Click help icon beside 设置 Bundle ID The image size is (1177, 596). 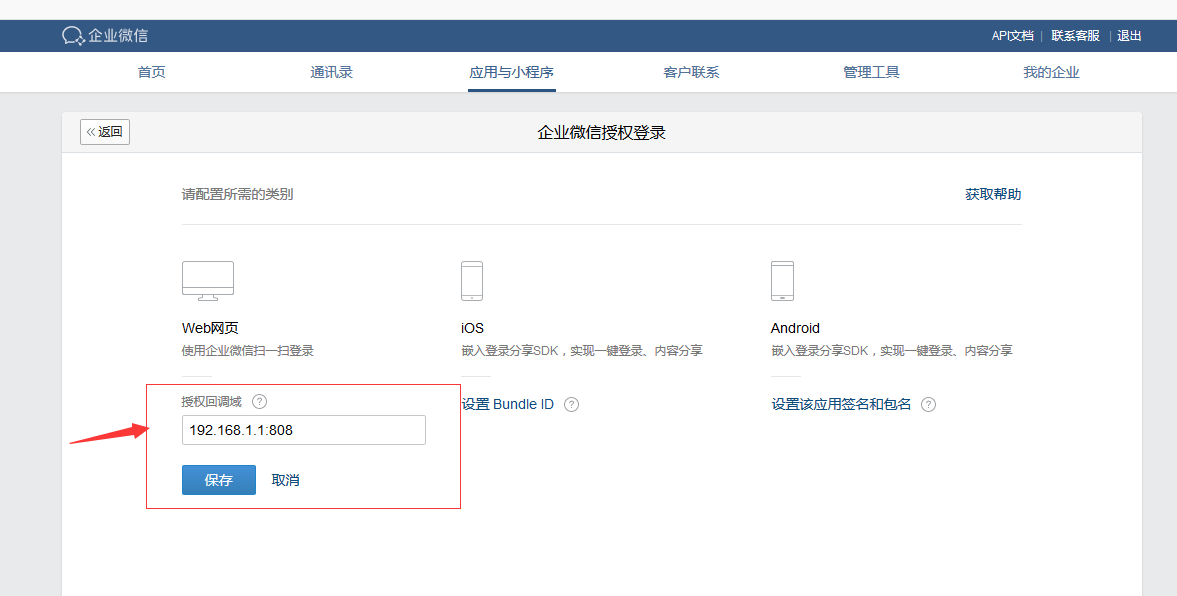pos(572,405)
